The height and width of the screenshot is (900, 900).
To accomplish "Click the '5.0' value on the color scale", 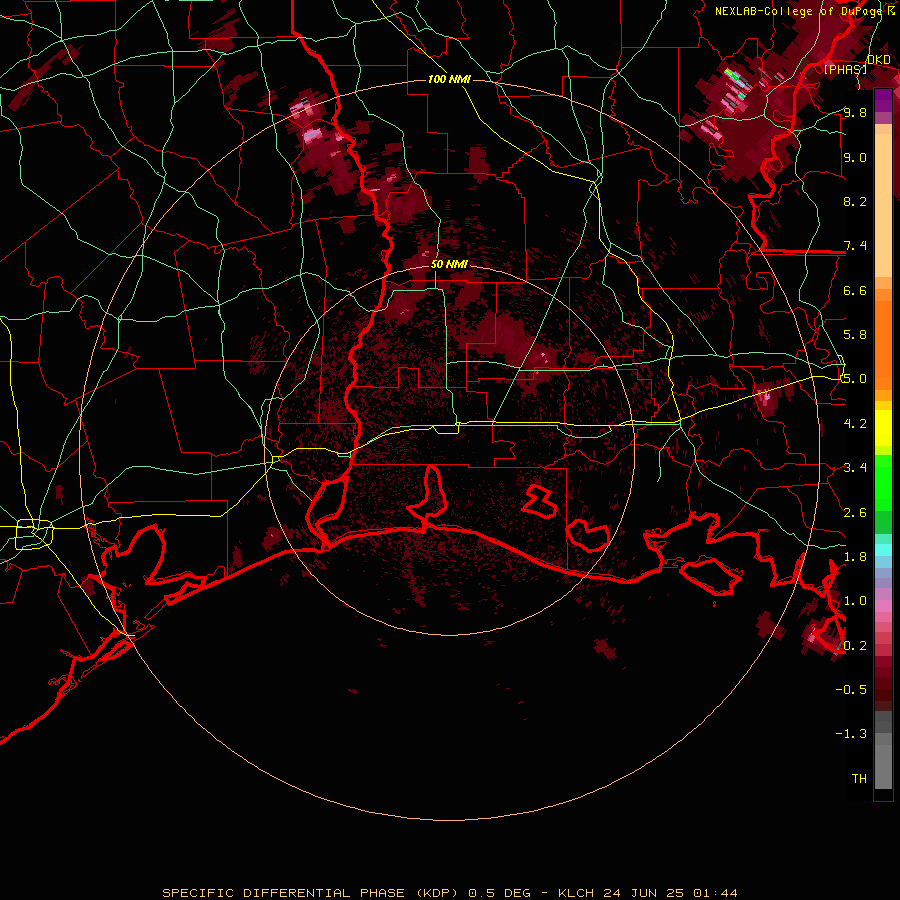I will (x=855, y=379).
